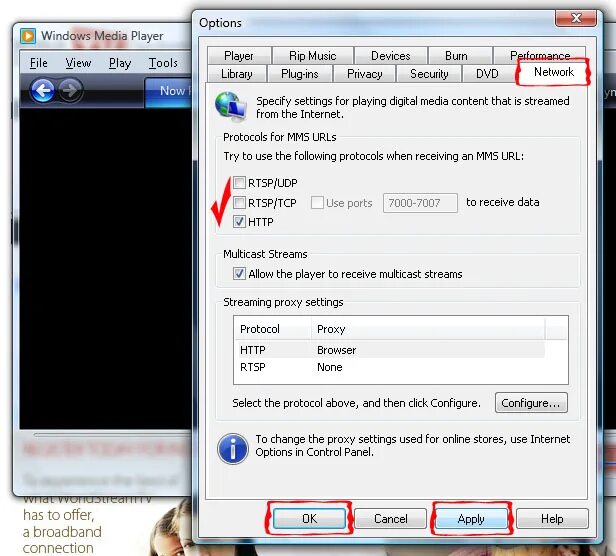Click the Apply button
Image resolution: width=616 pixels, height=556 pixels.
(471, 519)
